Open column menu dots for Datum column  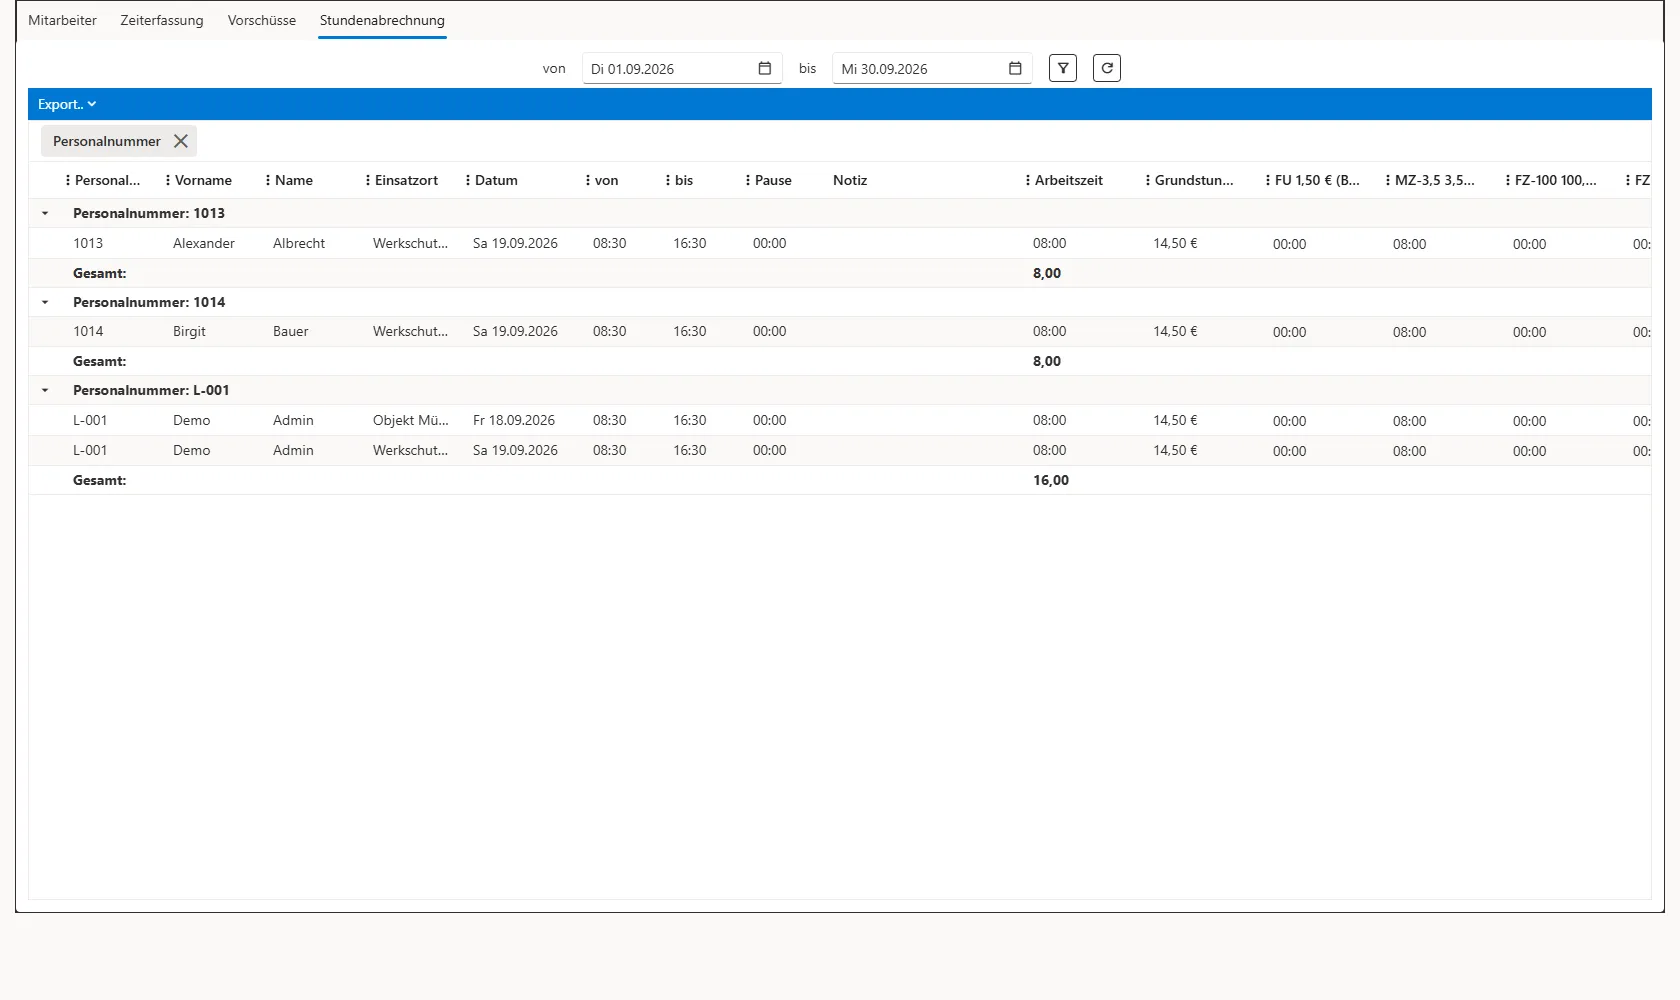468,180
